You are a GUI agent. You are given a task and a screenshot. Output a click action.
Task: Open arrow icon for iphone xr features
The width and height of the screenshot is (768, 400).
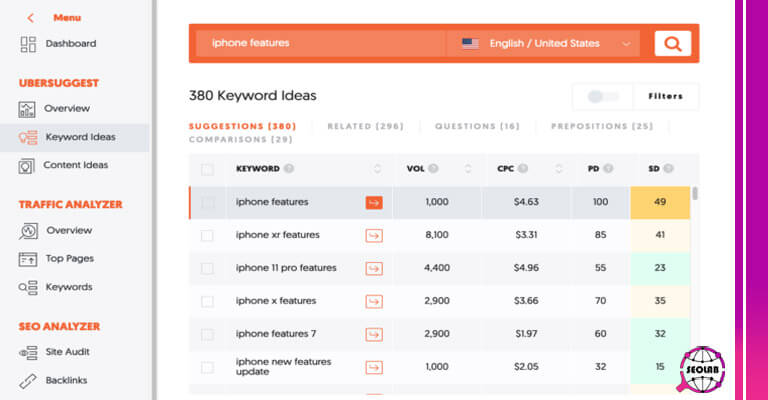(x=374, y=235)
